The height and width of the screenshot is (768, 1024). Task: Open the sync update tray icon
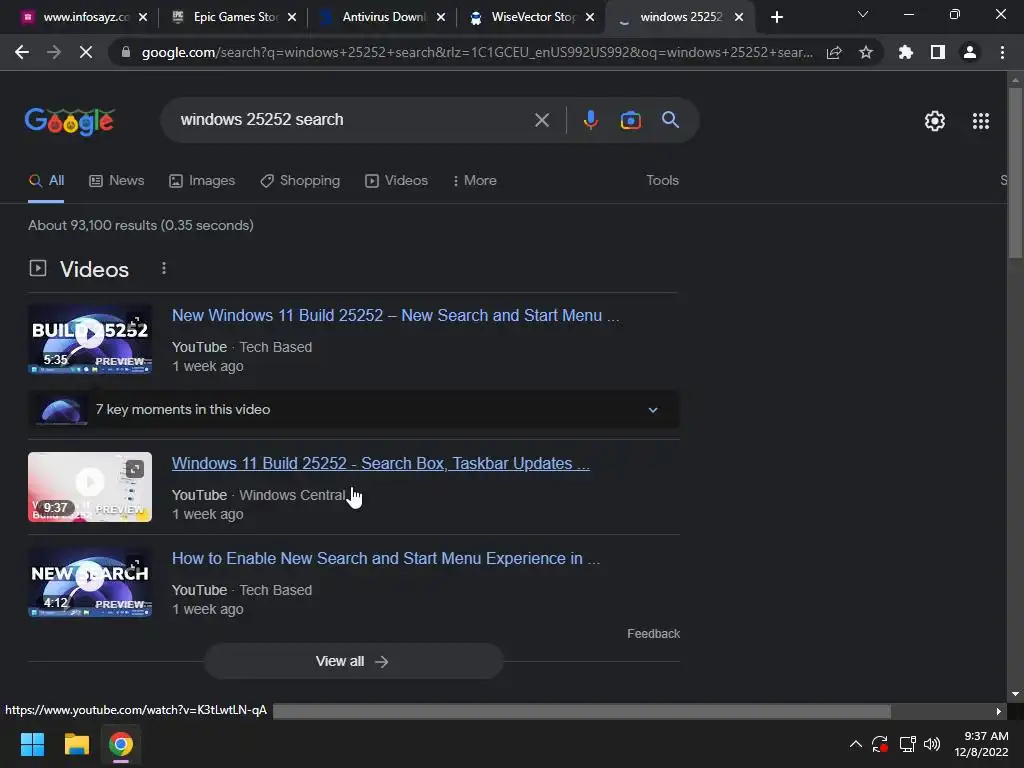[x=880, y=744]
